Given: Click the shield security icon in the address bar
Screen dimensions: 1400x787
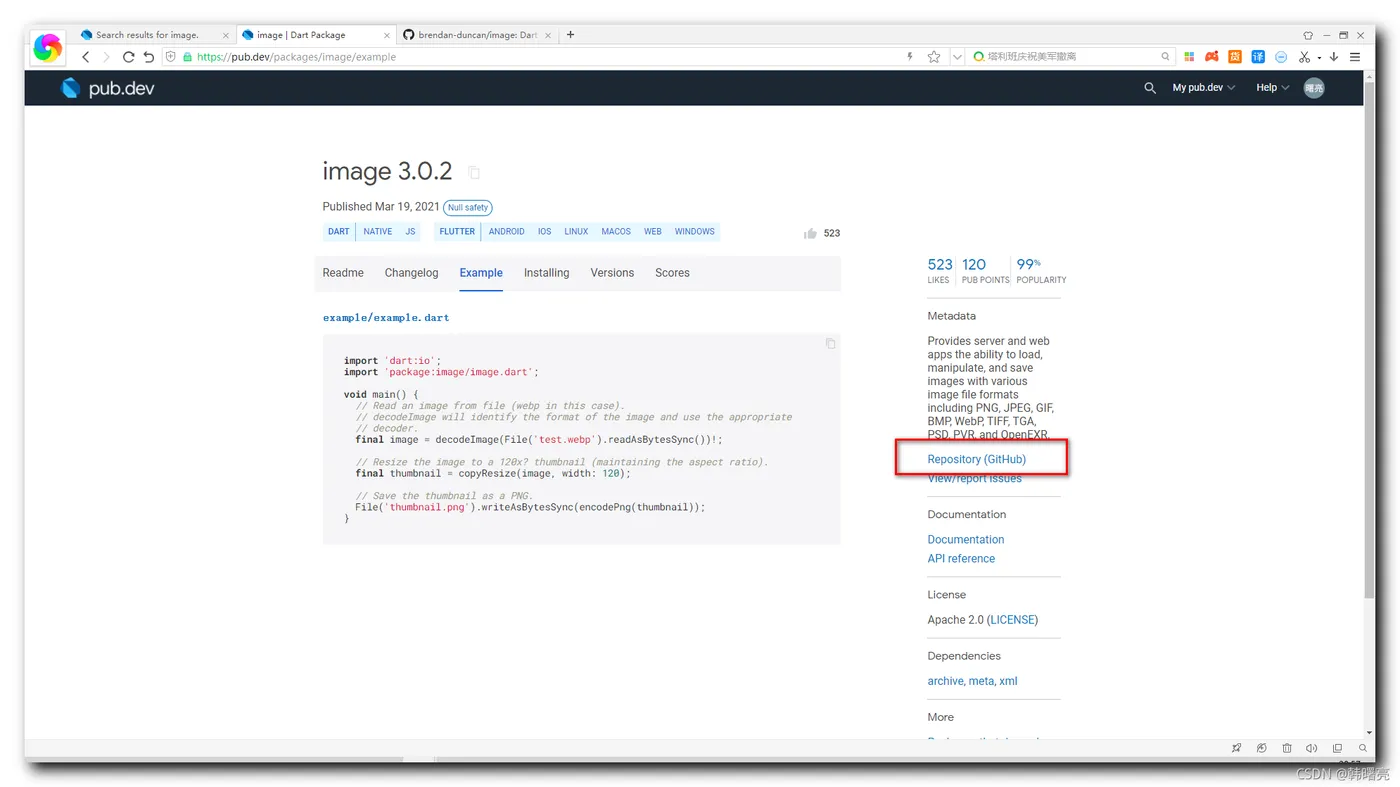Looking at the screenshot, I should 170,57.
